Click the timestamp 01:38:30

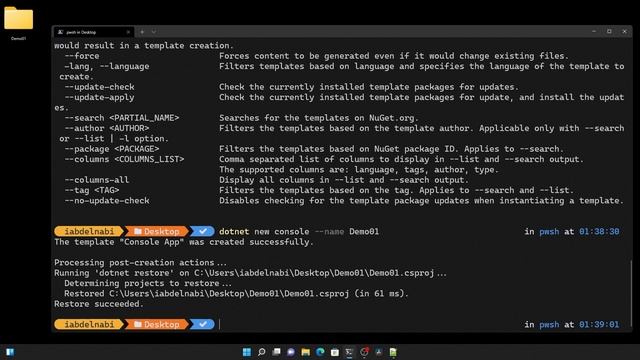coord(599,231)
